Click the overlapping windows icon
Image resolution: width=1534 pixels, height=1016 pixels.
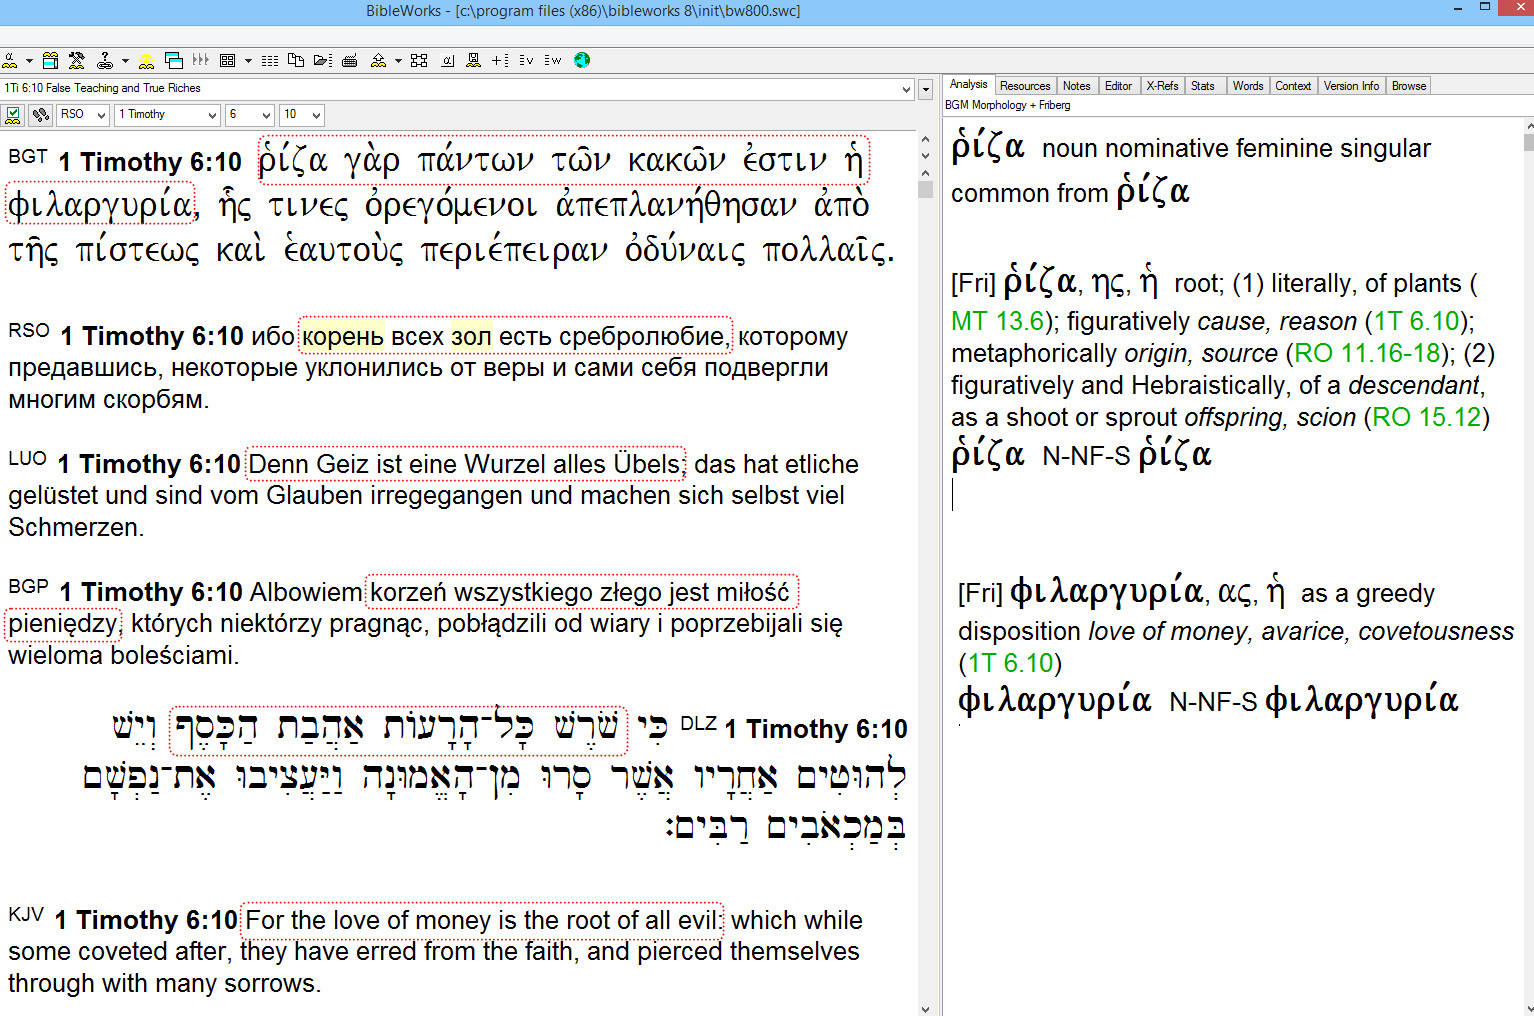pyautogui.click(x=174, y=60)
